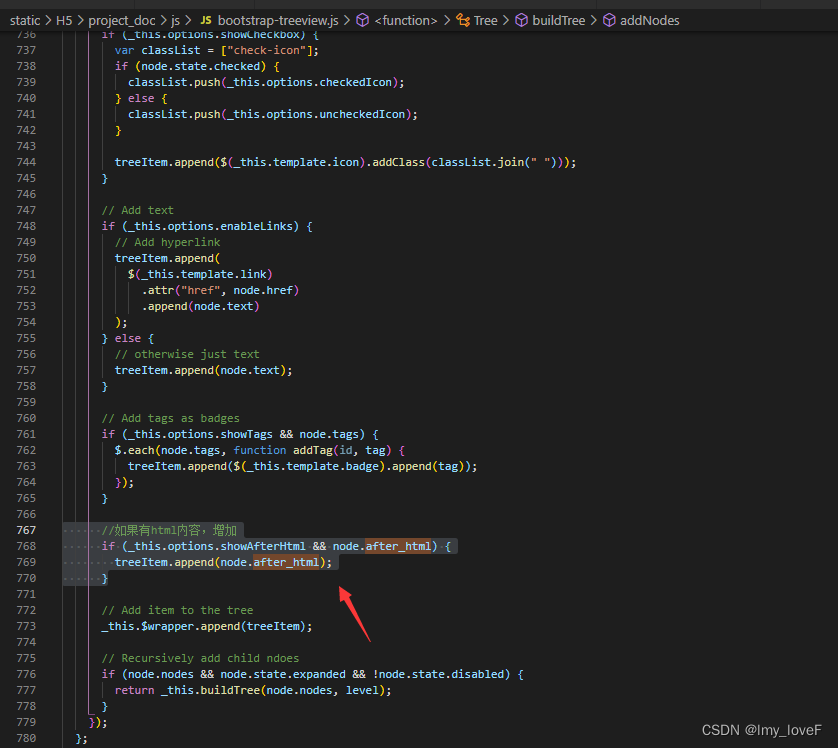838x748 pixels.
Task: Click 'showTags' on line 761
Action: coord(246,434)
